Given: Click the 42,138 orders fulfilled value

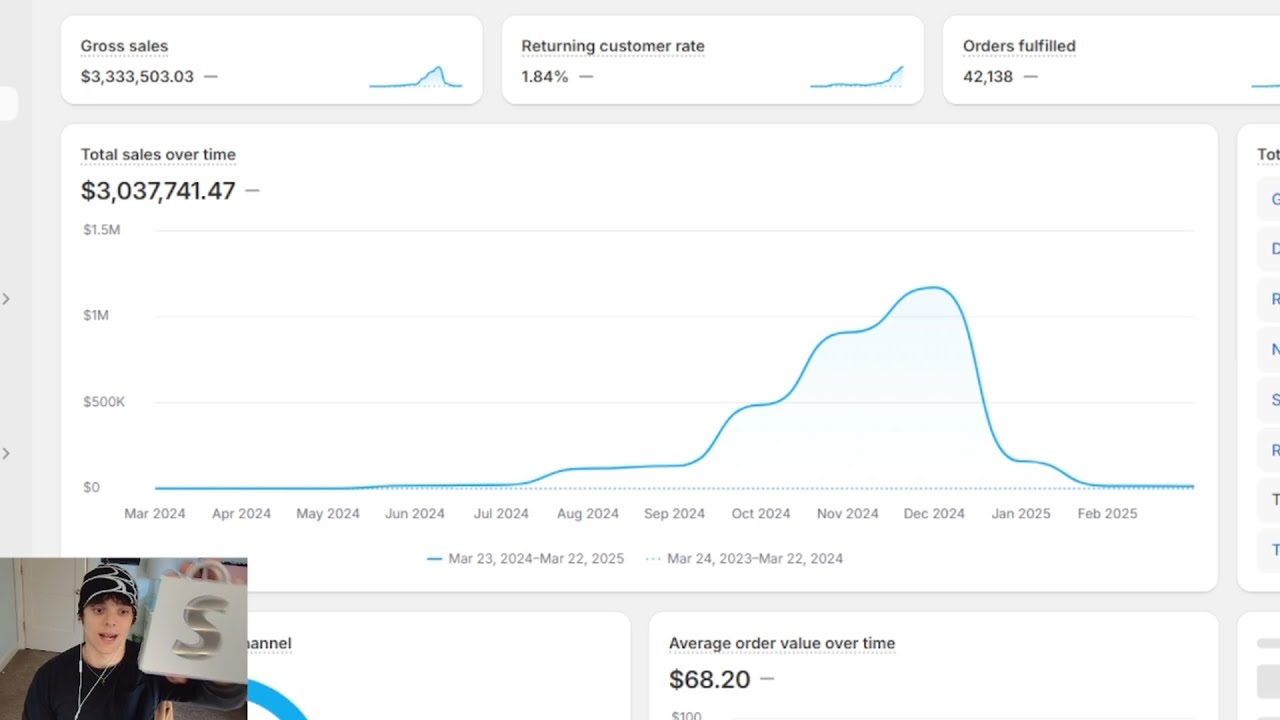Looking at the screenshot, I should [x=988, y=76].
